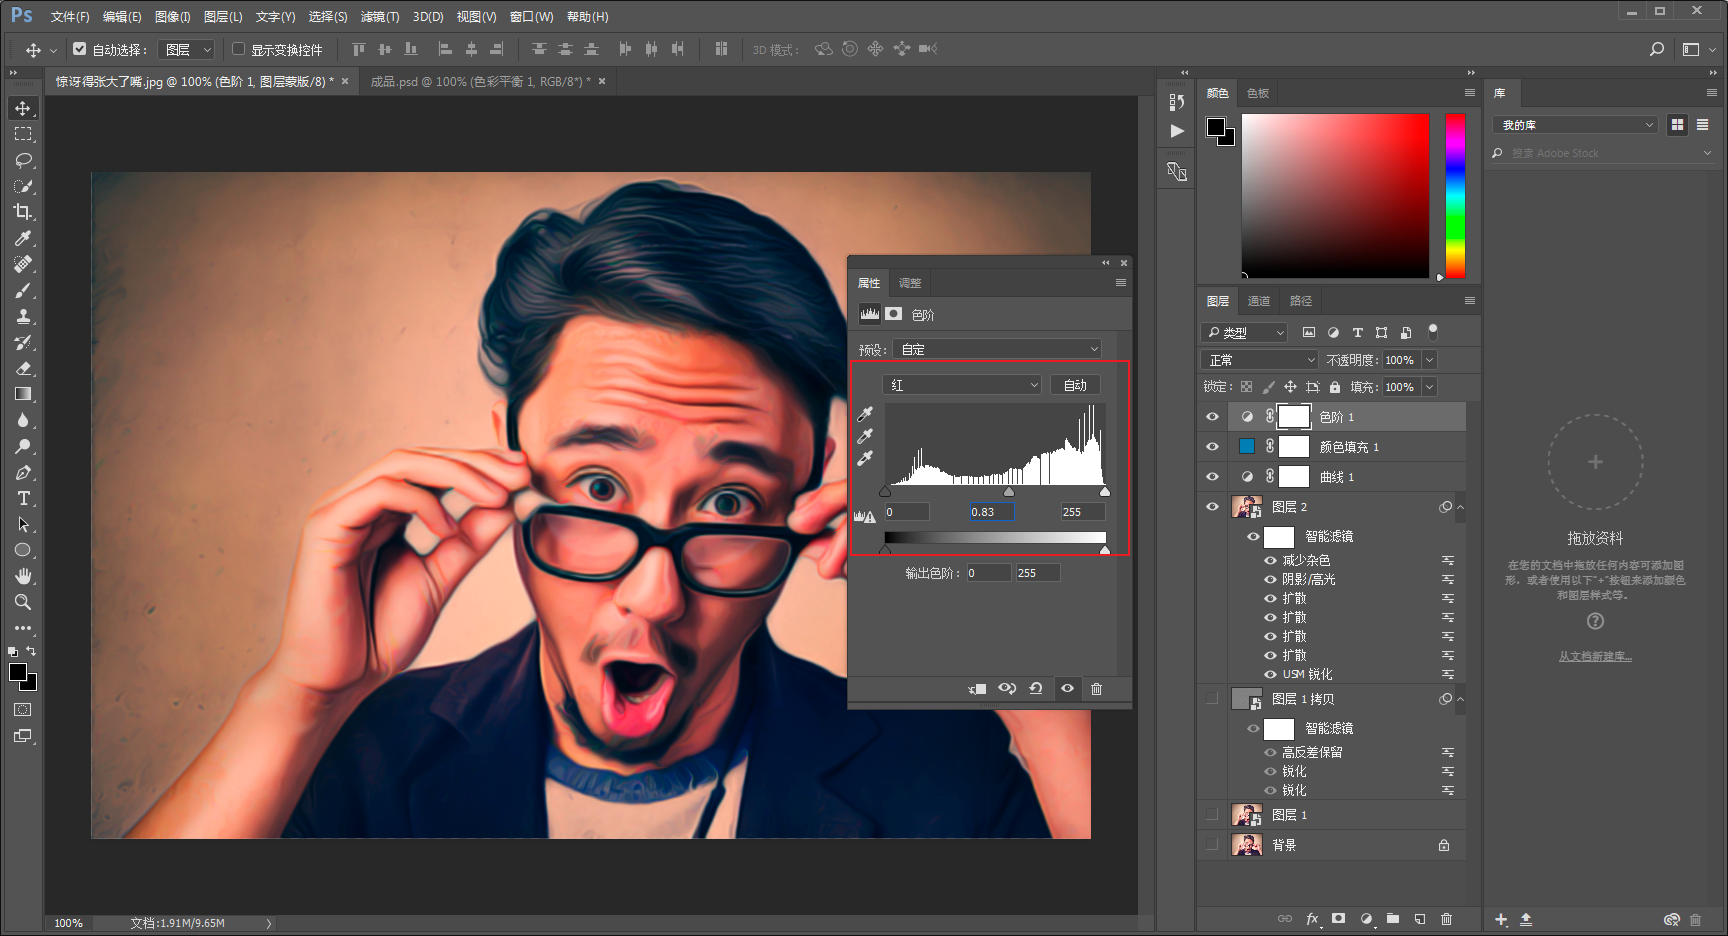Image resolution: width=1728 pixels, height=936 pixels.
Task: Delete the Levels adjustment layer from properties
Action: pyautogui.click(x=1096, y=689)
